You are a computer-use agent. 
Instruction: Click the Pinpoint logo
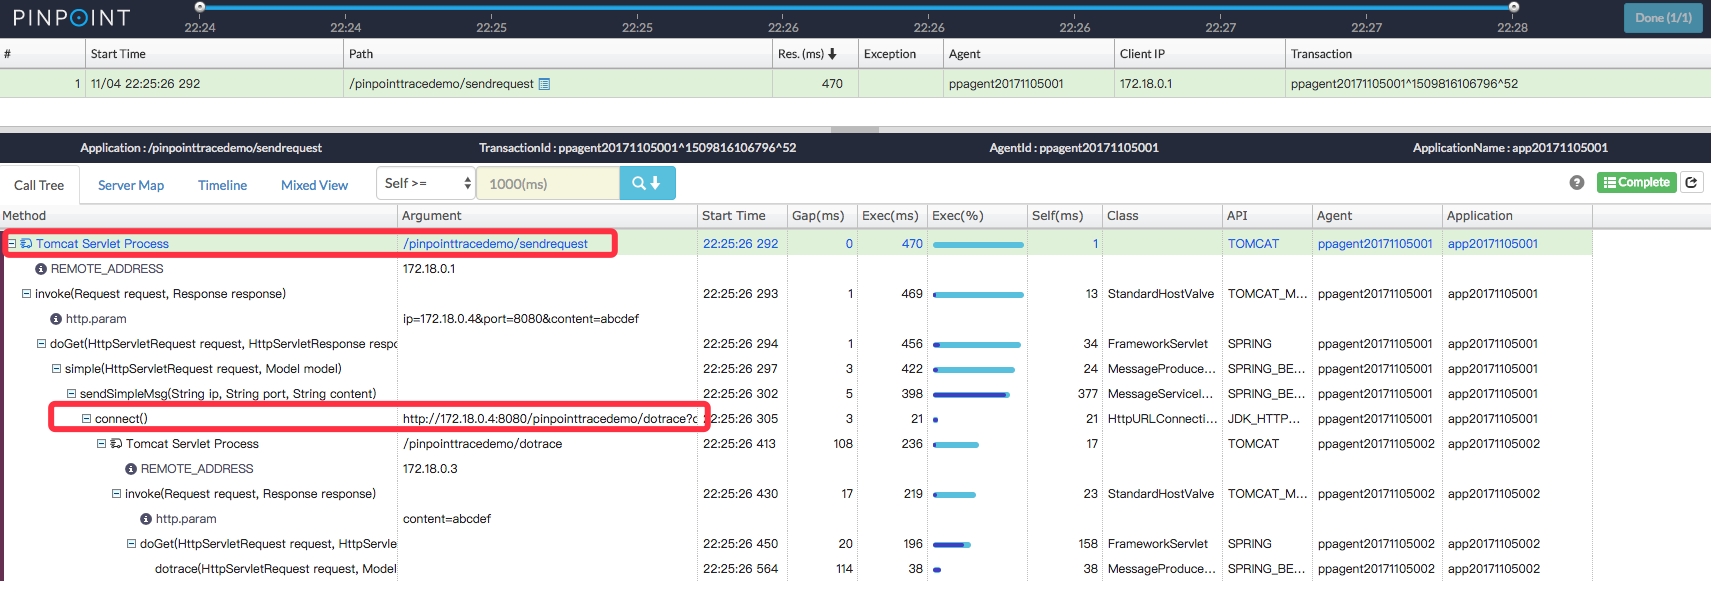71,18
